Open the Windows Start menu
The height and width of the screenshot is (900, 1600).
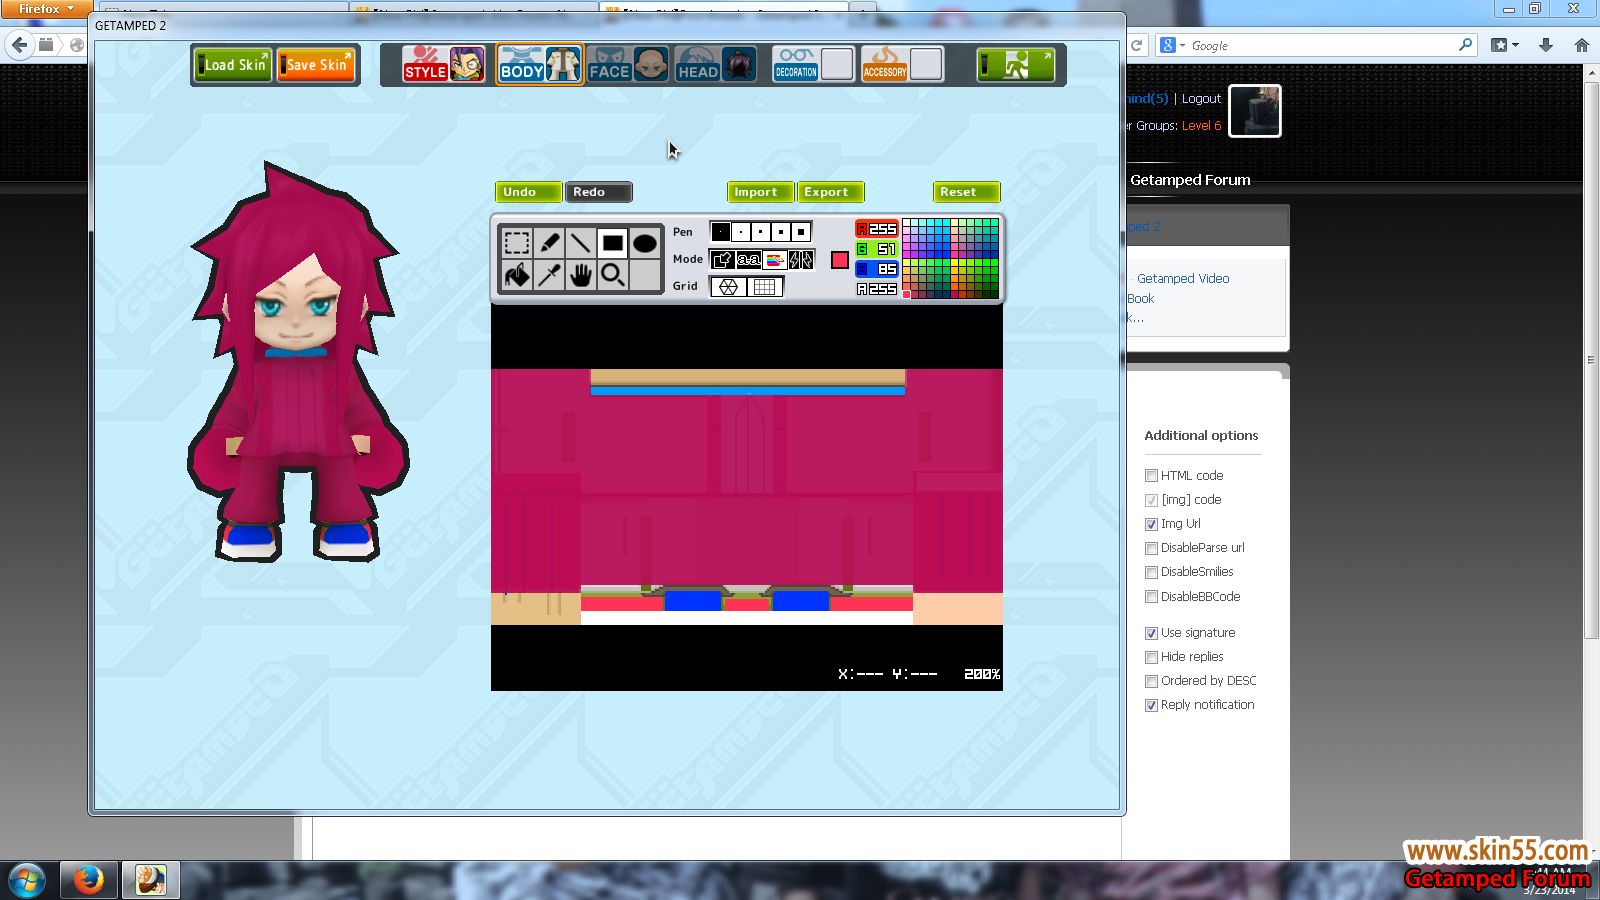[27, 881]
